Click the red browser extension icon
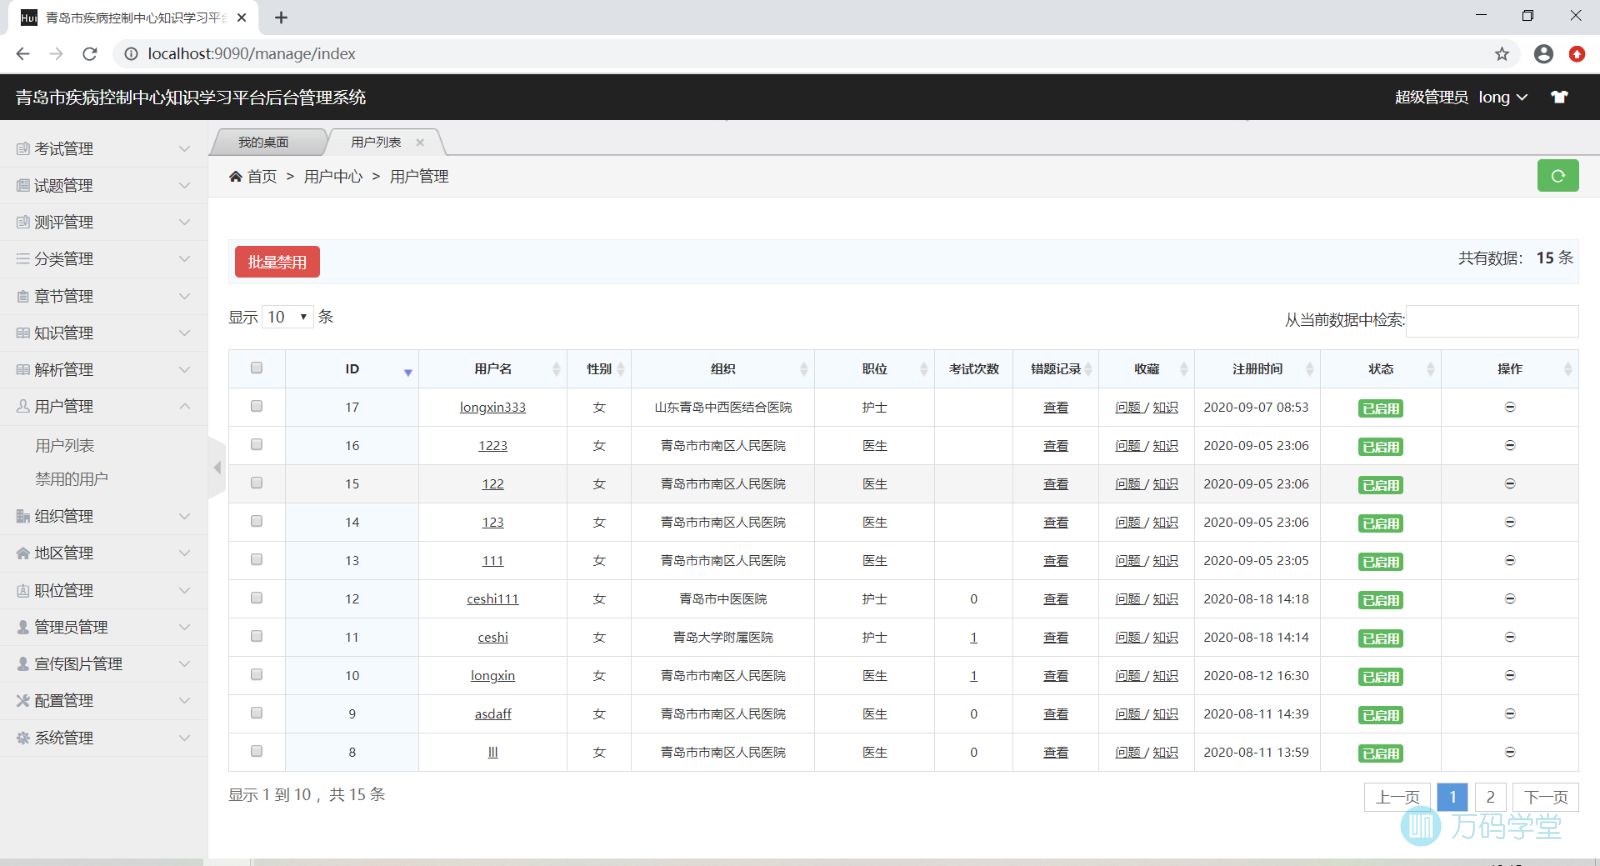 coord(1577,54)
